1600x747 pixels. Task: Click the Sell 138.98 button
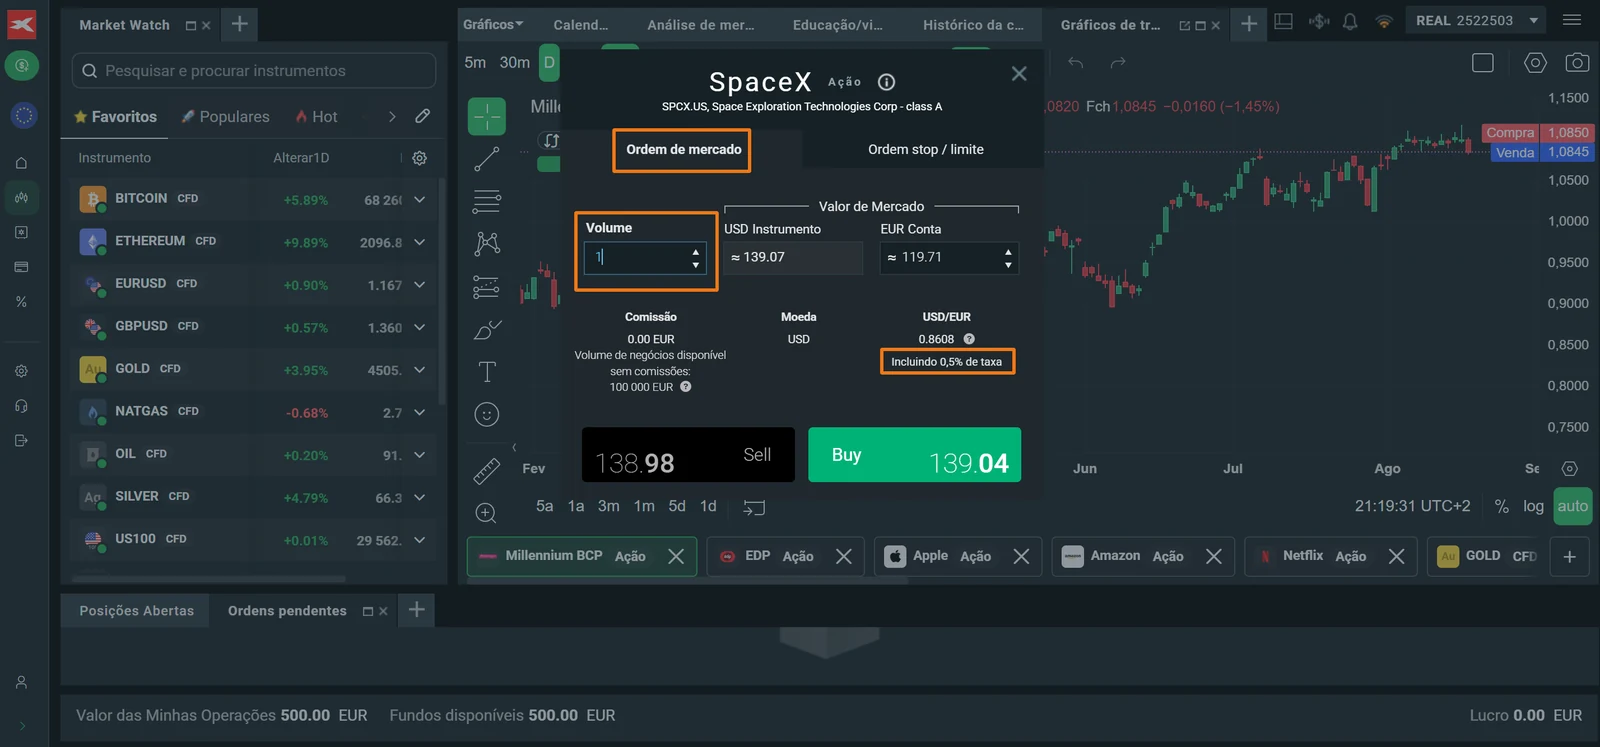click(688, 455)
